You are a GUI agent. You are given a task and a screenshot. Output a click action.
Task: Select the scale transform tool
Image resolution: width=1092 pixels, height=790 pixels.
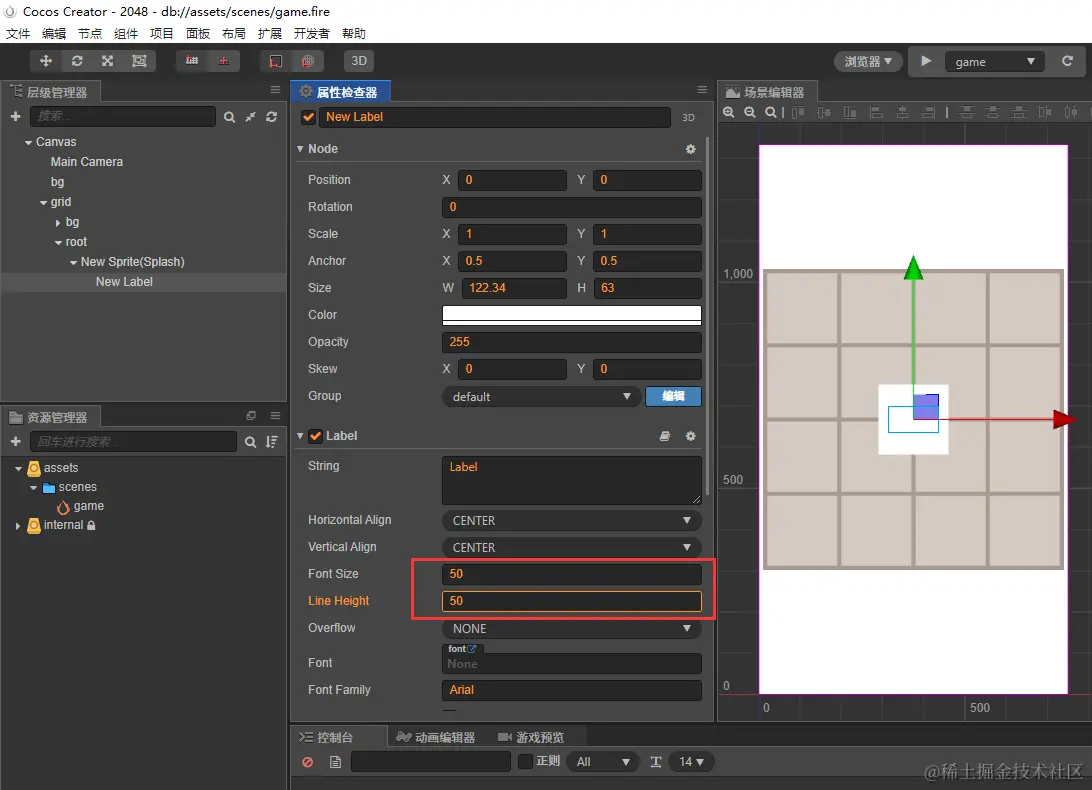click(x=107, y=61)
